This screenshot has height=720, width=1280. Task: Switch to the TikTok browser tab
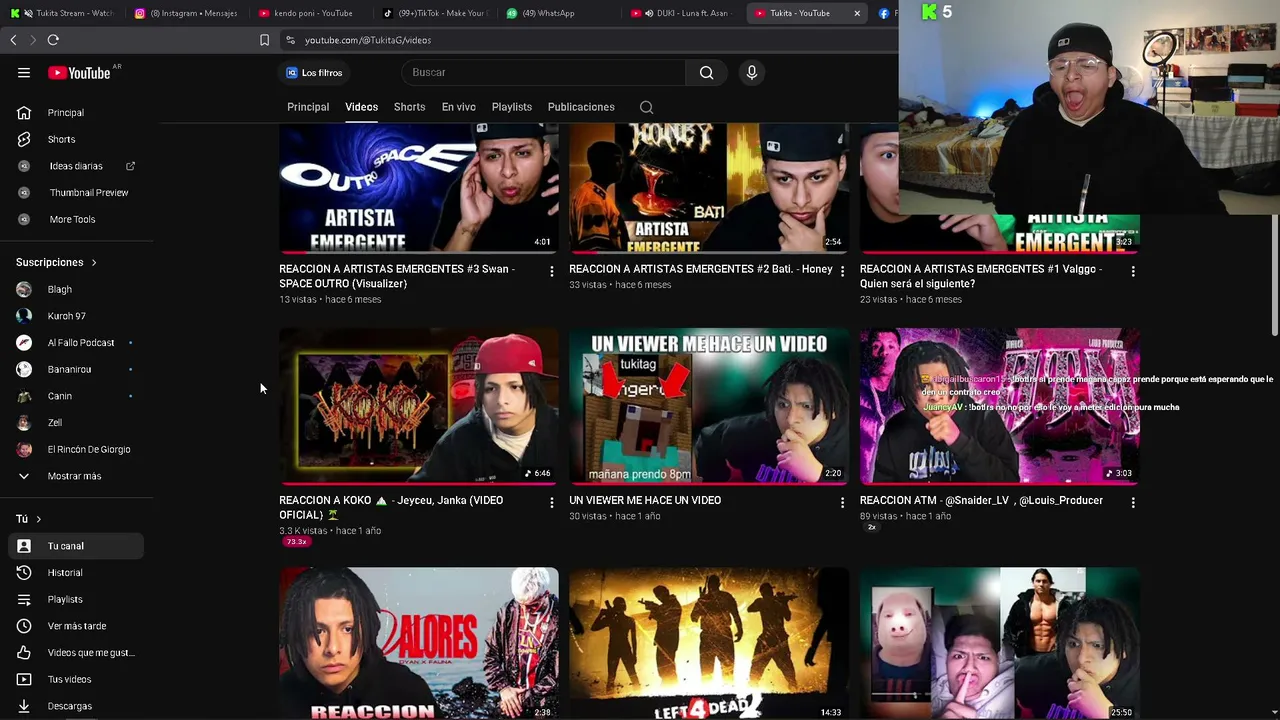coord(434,13)
